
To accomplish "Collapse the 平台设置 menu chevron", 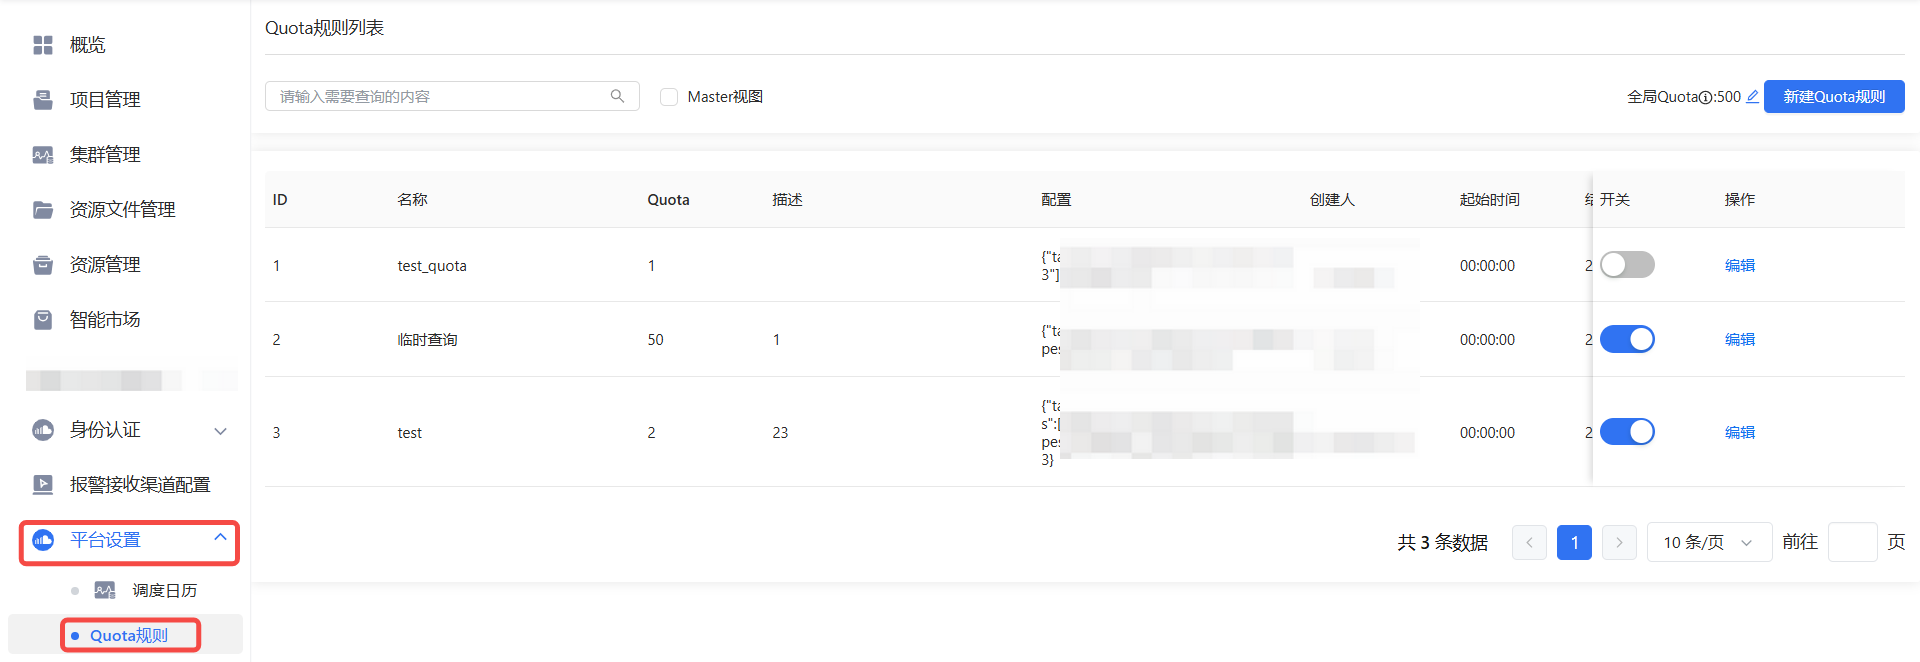I will [x=220, y=538].
